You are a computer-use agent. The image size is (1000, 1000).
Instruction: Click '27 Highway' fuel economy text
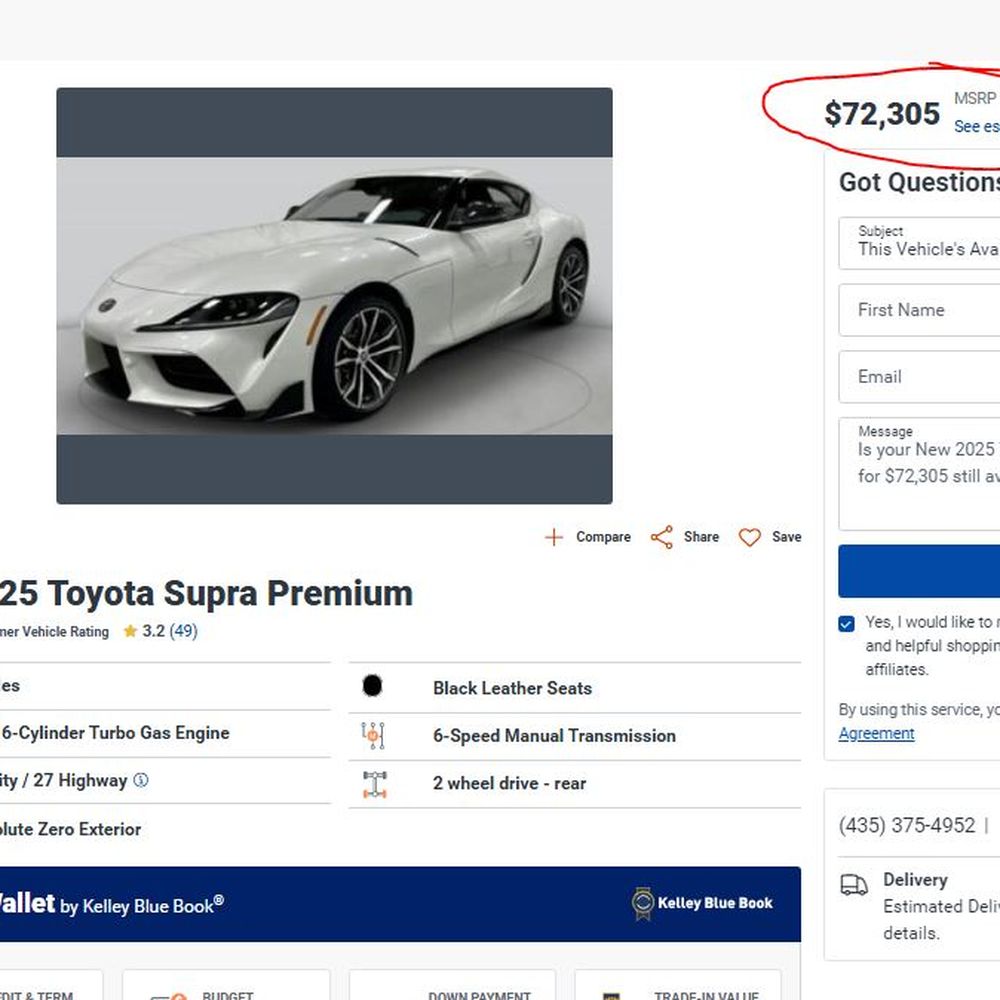pos(80,780)
